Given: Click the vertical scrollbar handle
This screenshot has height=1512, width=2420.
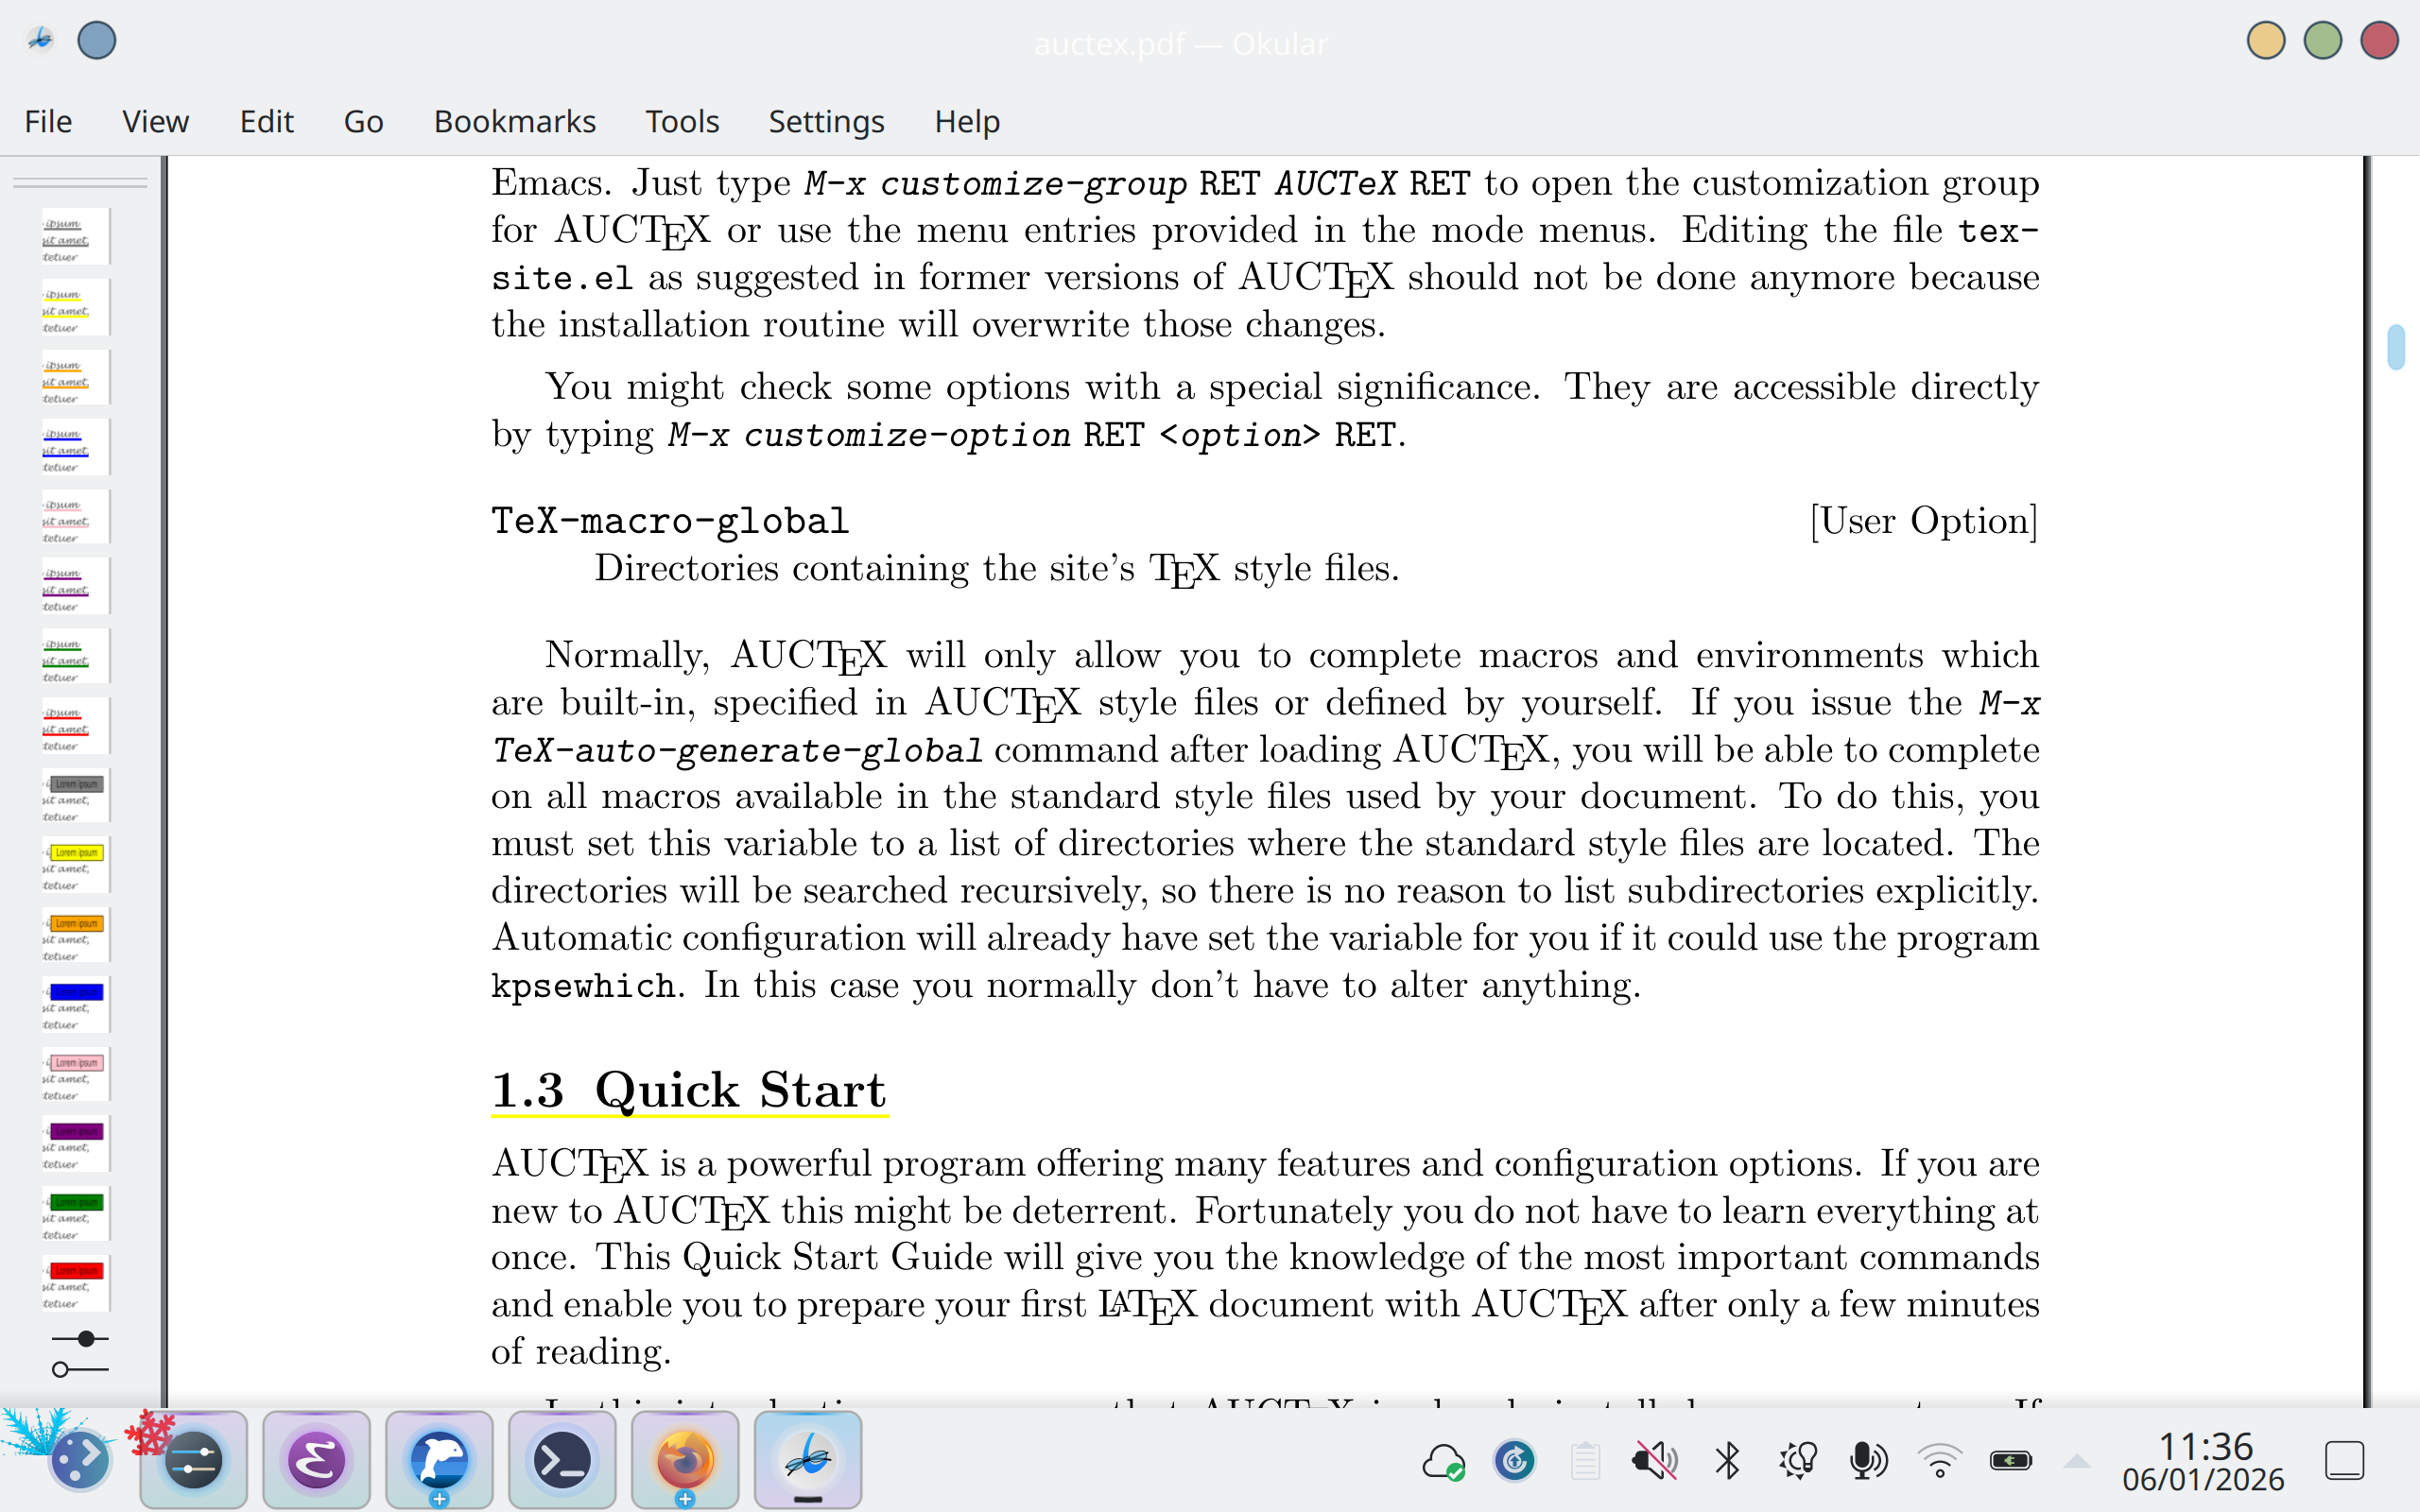Looking at the screenshot, I should pos(2395,347).
